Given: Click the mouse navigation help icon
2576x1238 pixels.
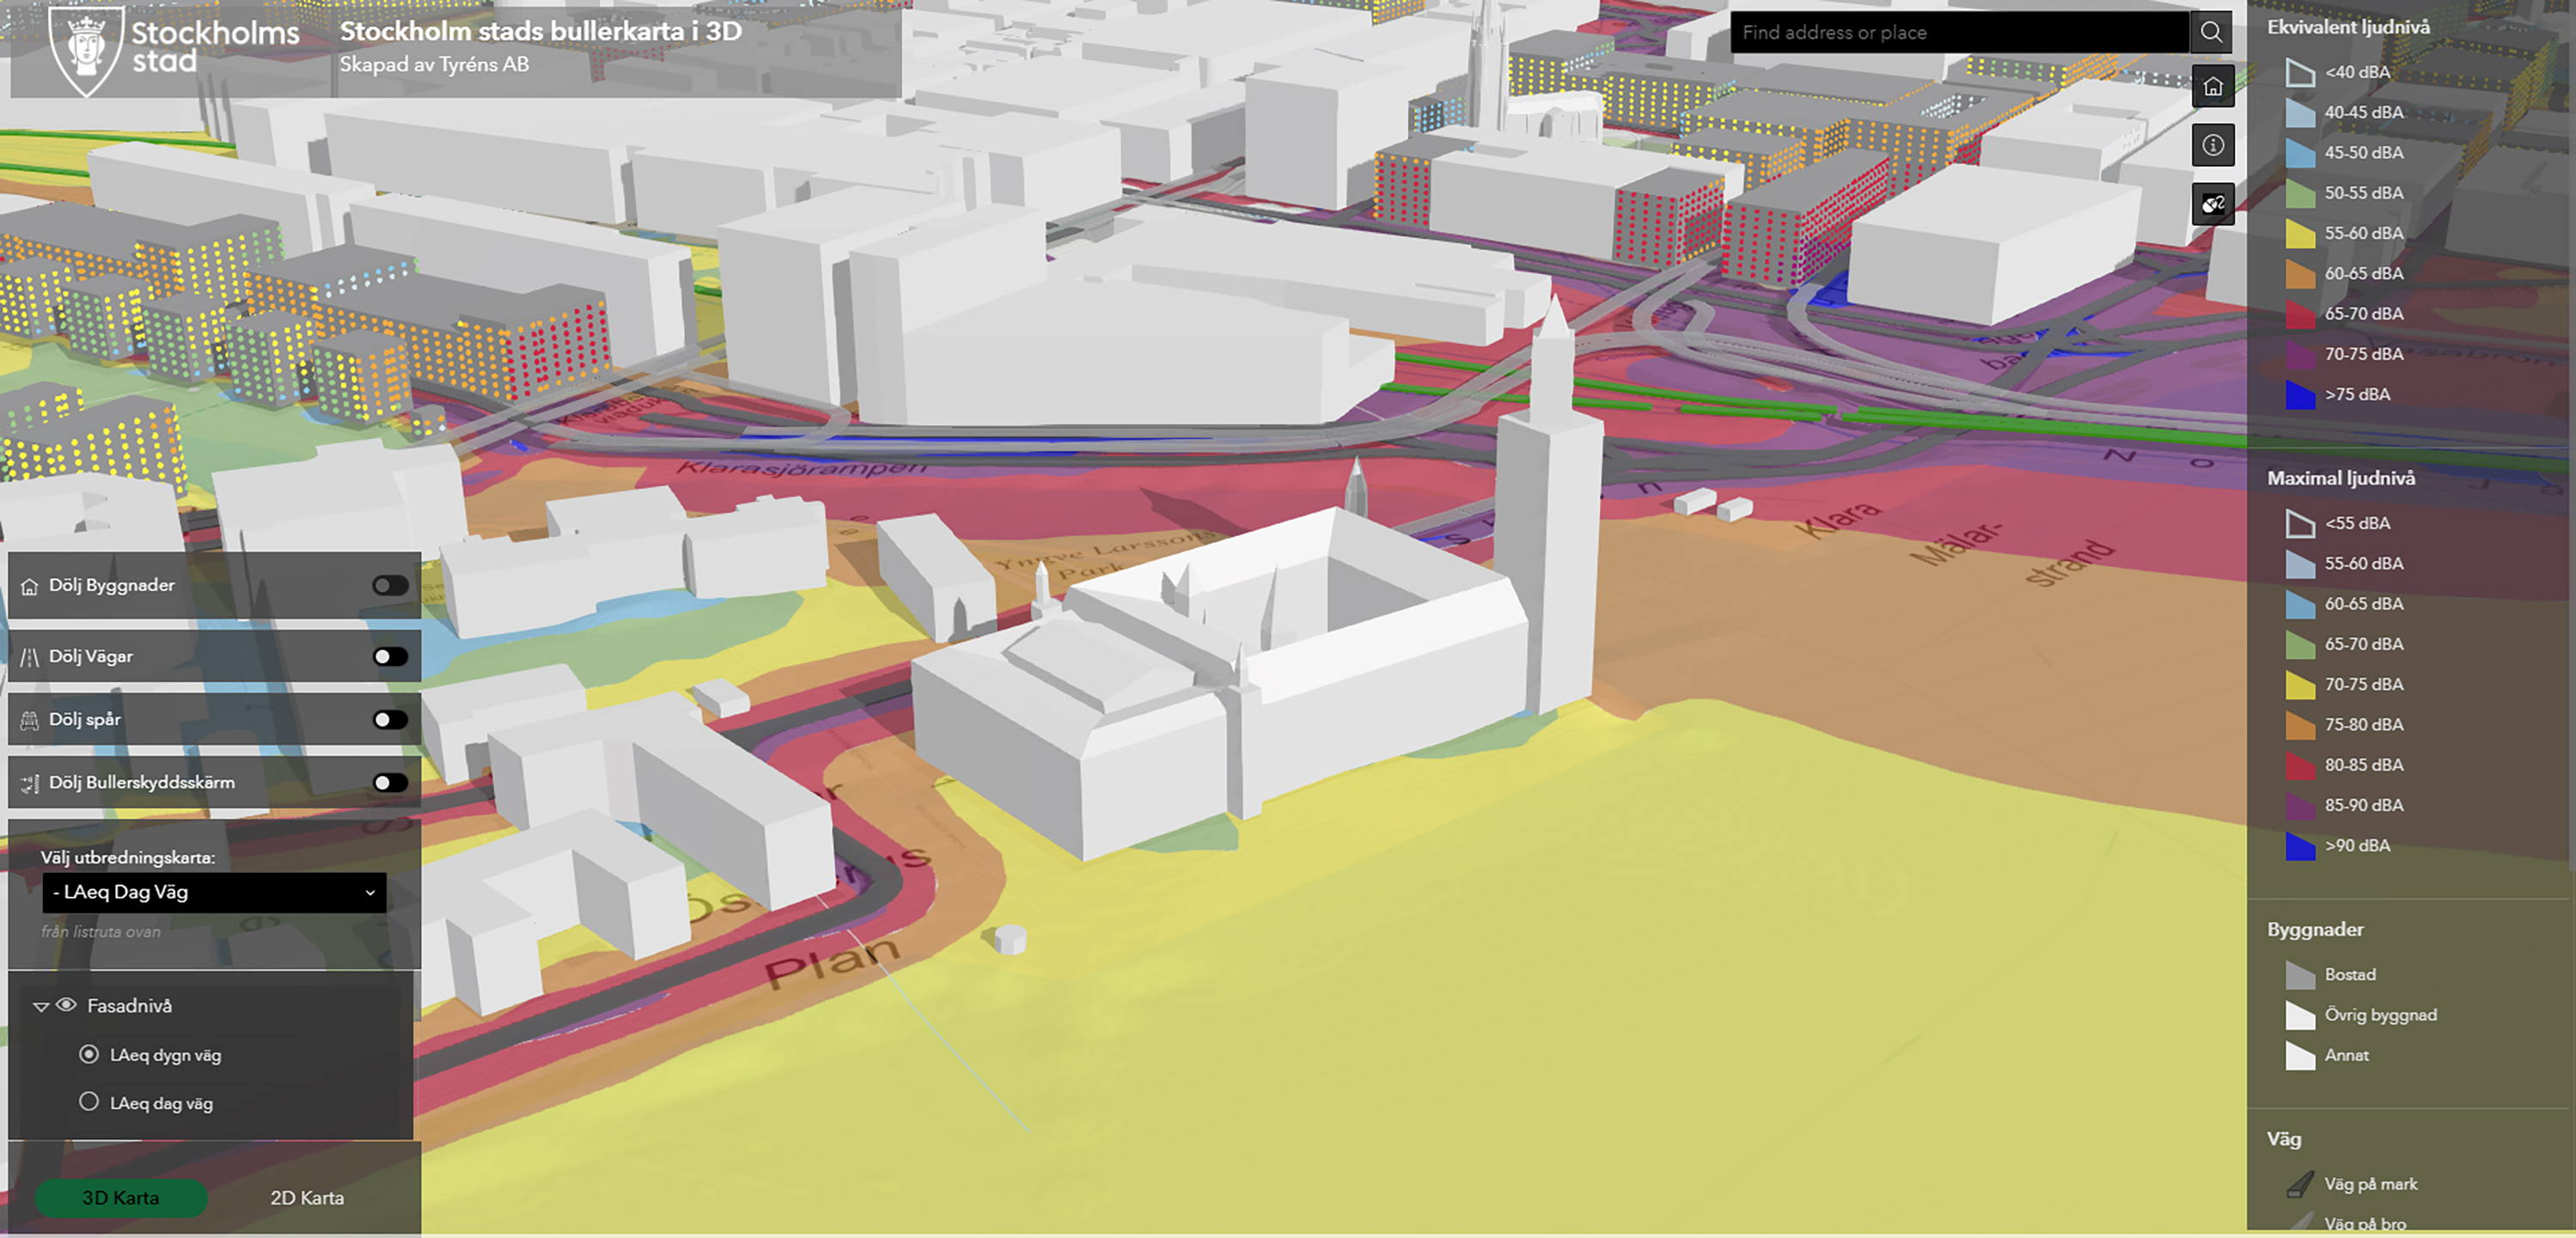Looking at the screenshot, I should coord(2213,204).
